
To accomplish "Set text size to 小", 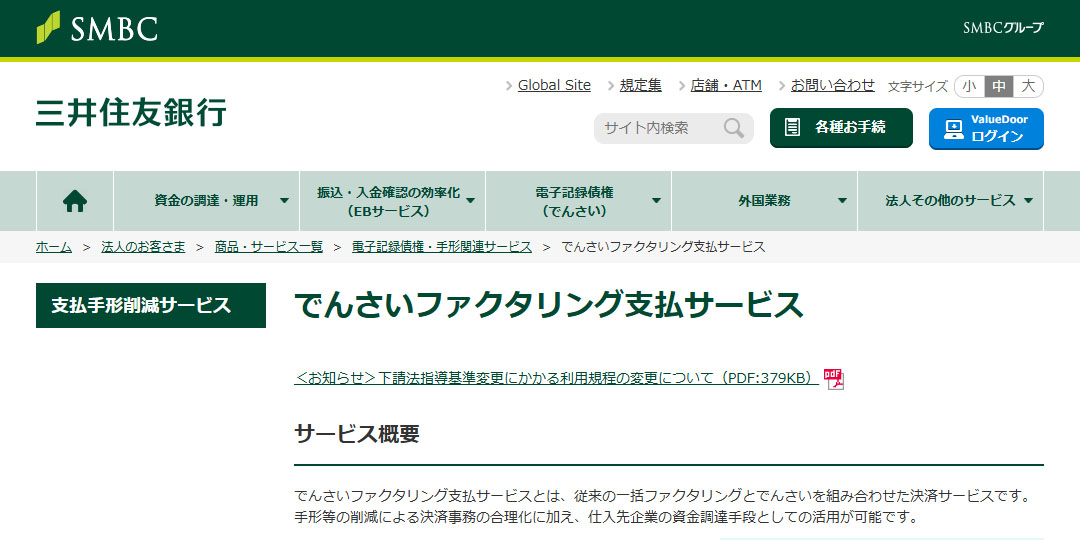I will tap(969, 86).
